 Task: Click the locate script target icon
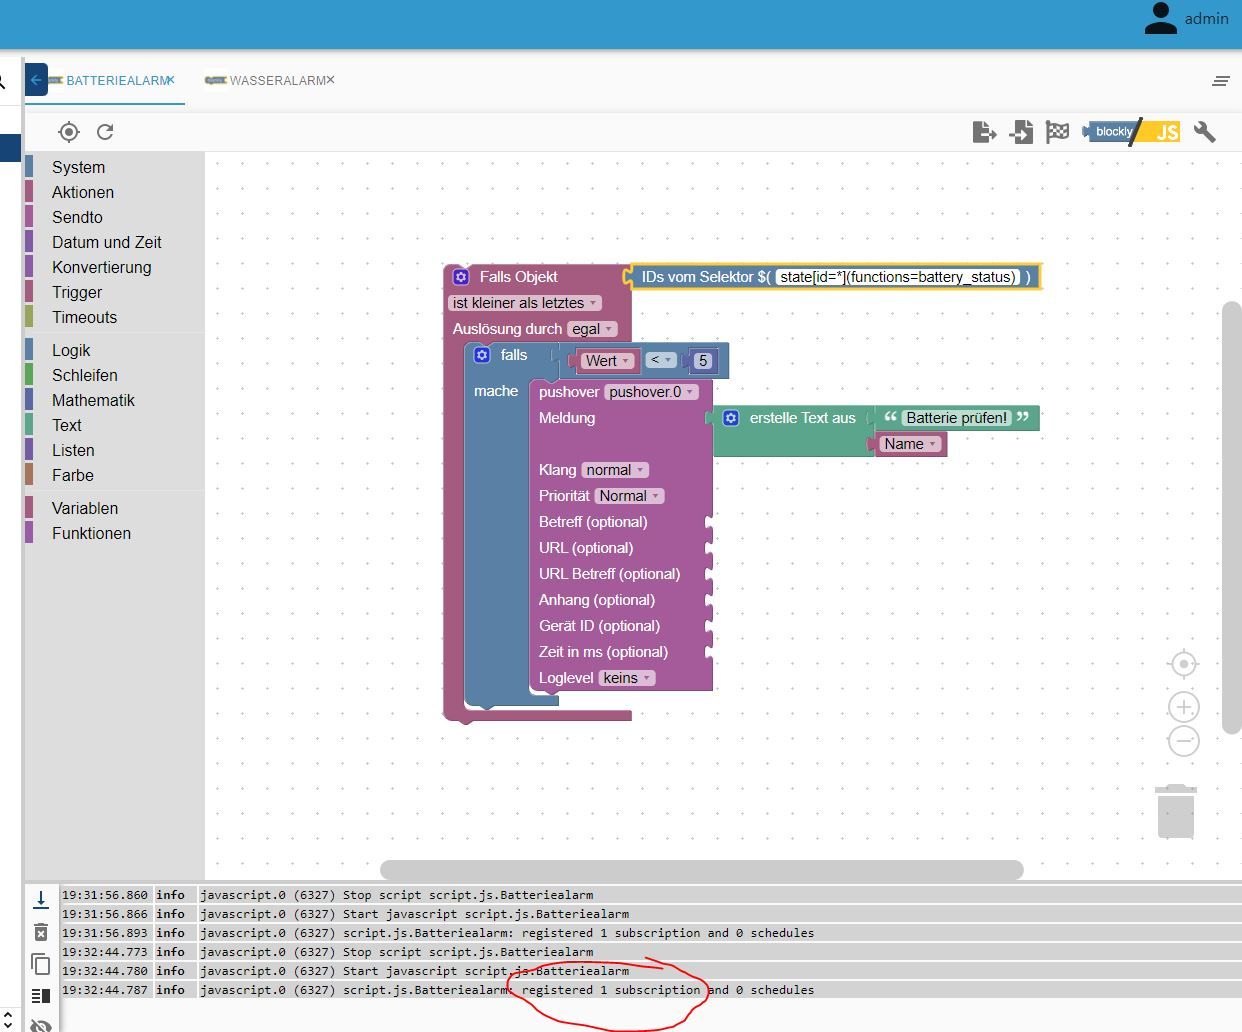pyautogui.click(x=68, y=132)
